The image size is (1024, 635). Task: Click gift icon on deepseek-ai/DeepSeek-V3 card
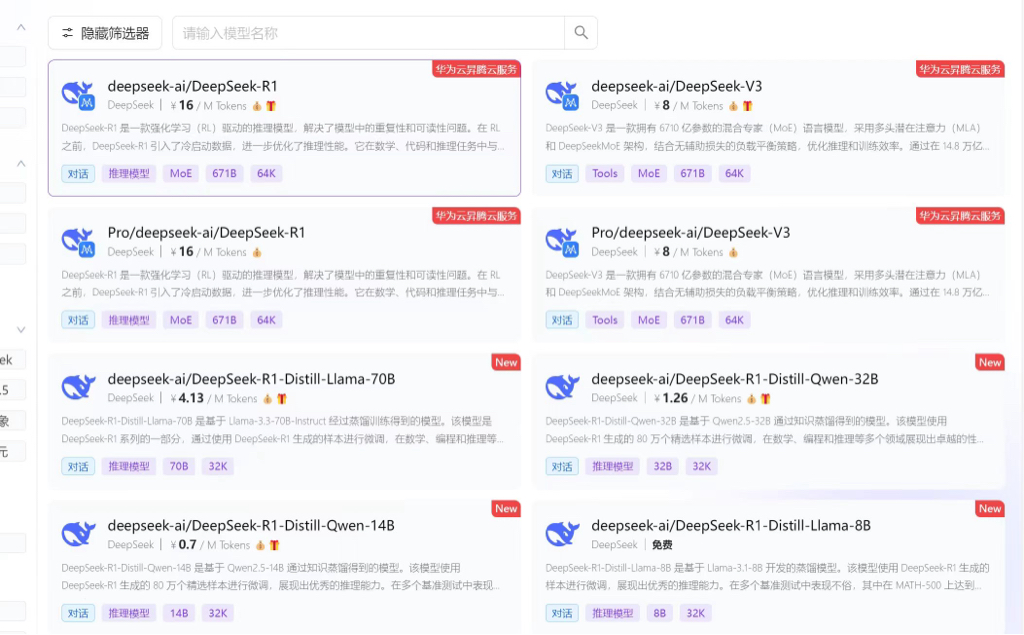click(748, 106)
